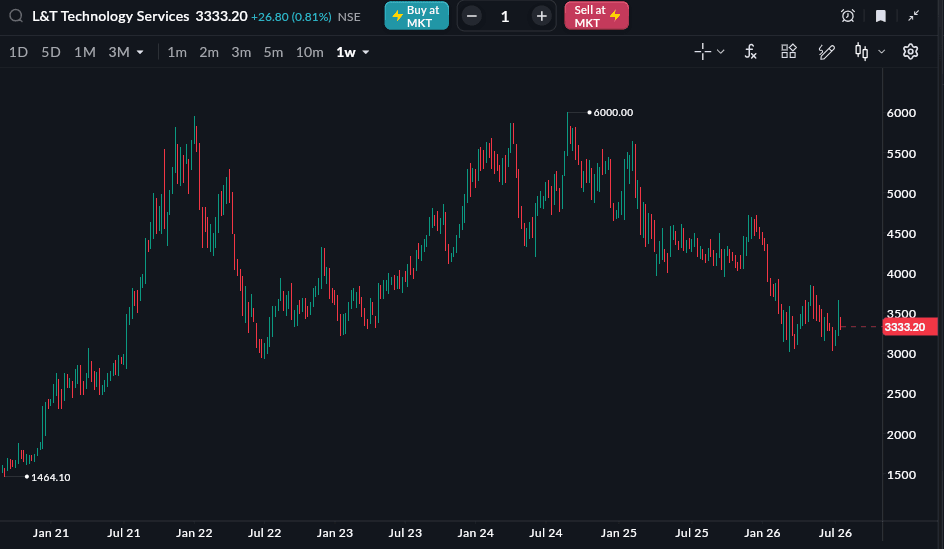Select the crosshair cursor tool
The width and height of the screenshot is (944, 549).
click(702, 52)
